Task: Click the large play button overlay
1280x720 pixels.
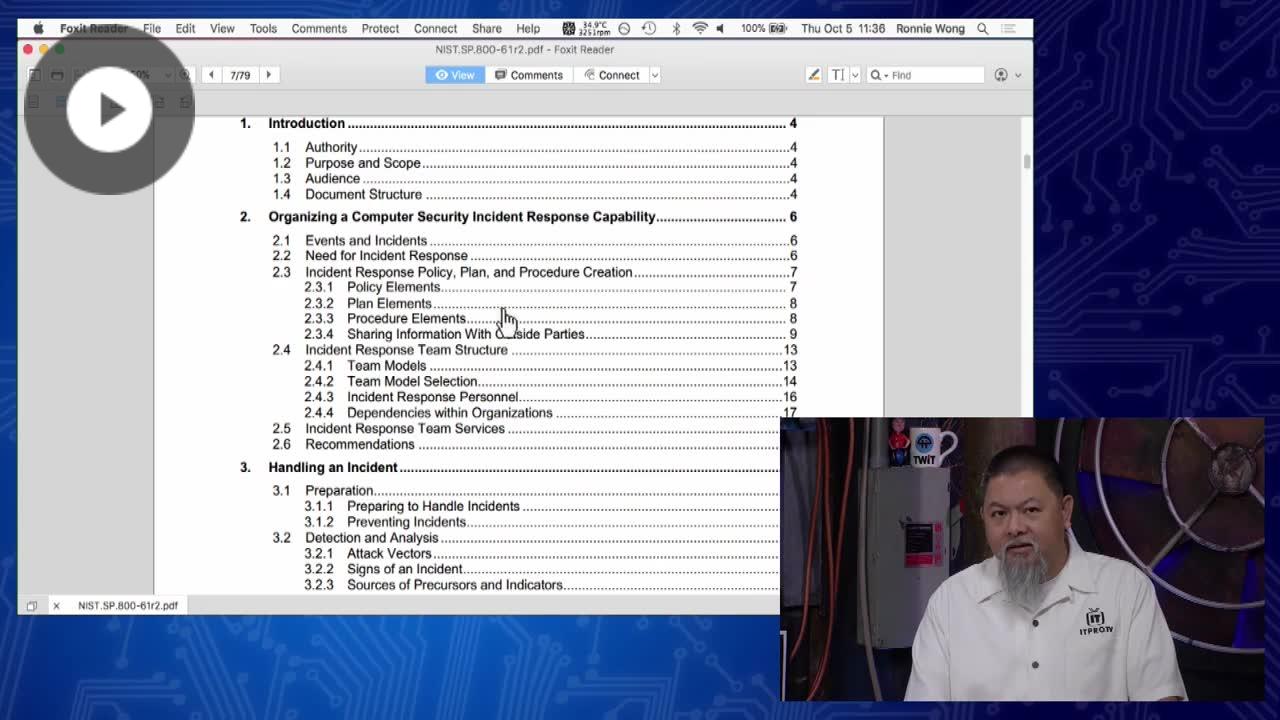Action: pos(109,110)
